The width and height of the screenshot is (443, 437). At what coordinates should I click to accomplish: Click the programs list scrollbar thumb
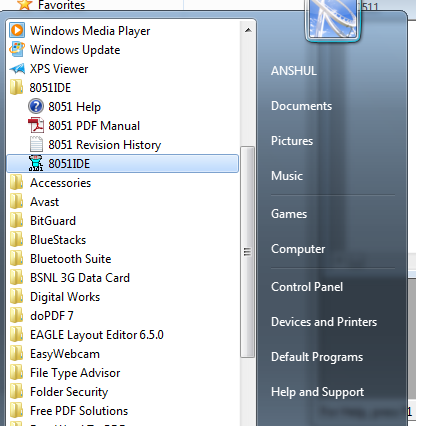tap(247, 252)
